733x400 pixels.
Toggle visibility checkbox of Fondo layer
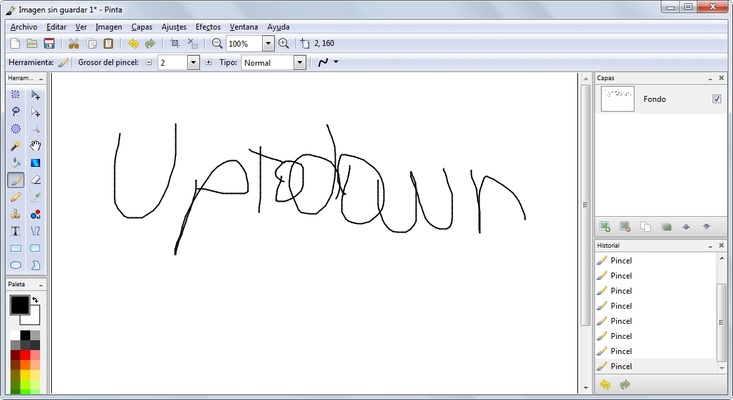(x=717, y=99)
